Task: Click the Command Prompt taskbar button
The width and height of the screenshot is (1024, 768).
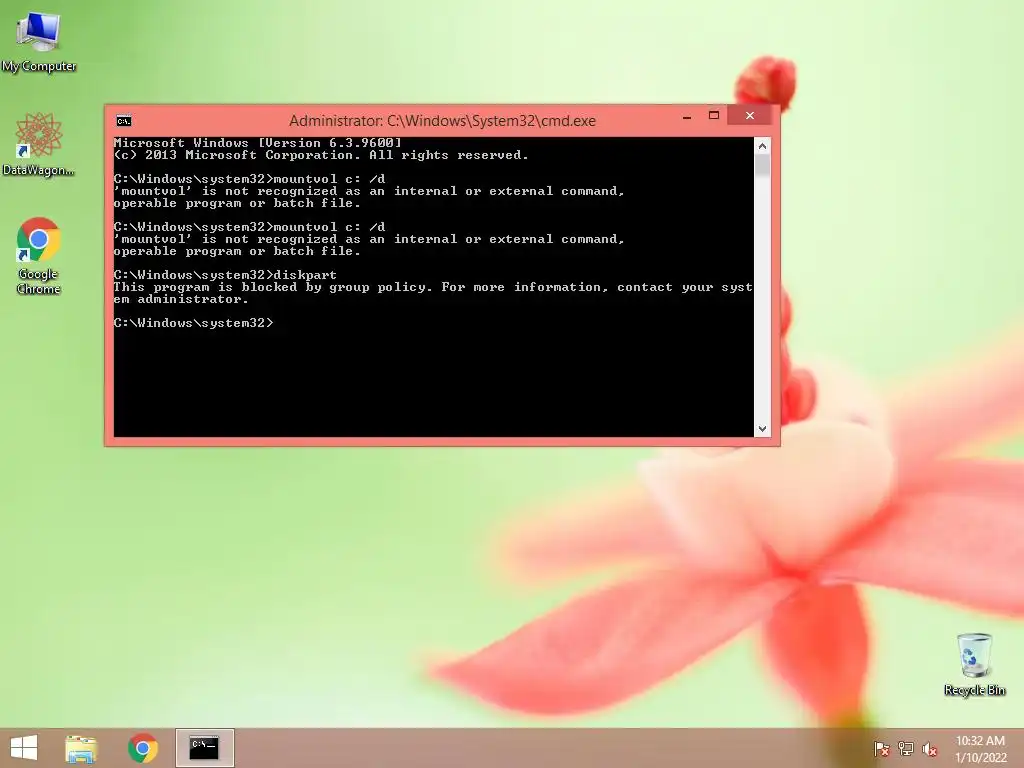Action: [204, 748]
